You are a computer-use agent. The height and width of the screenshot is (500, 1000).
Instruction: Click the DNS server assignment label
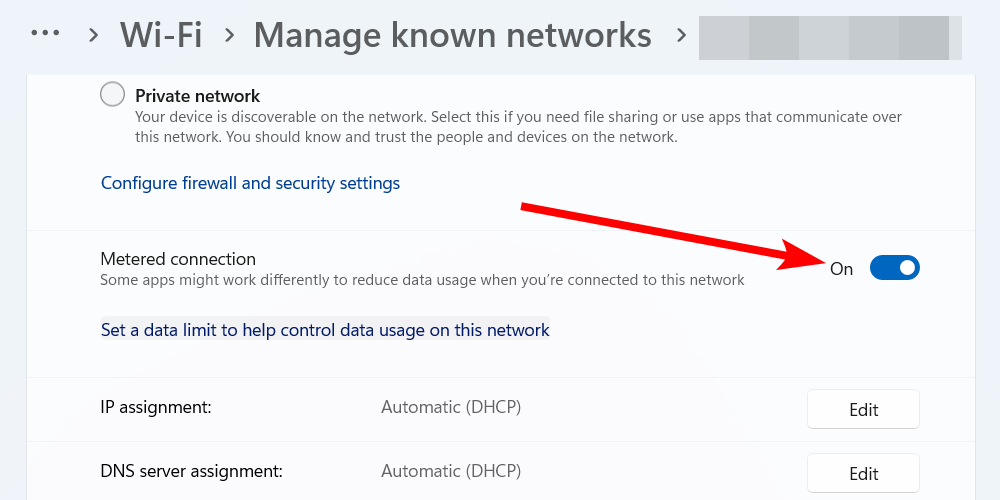(192, 470)
